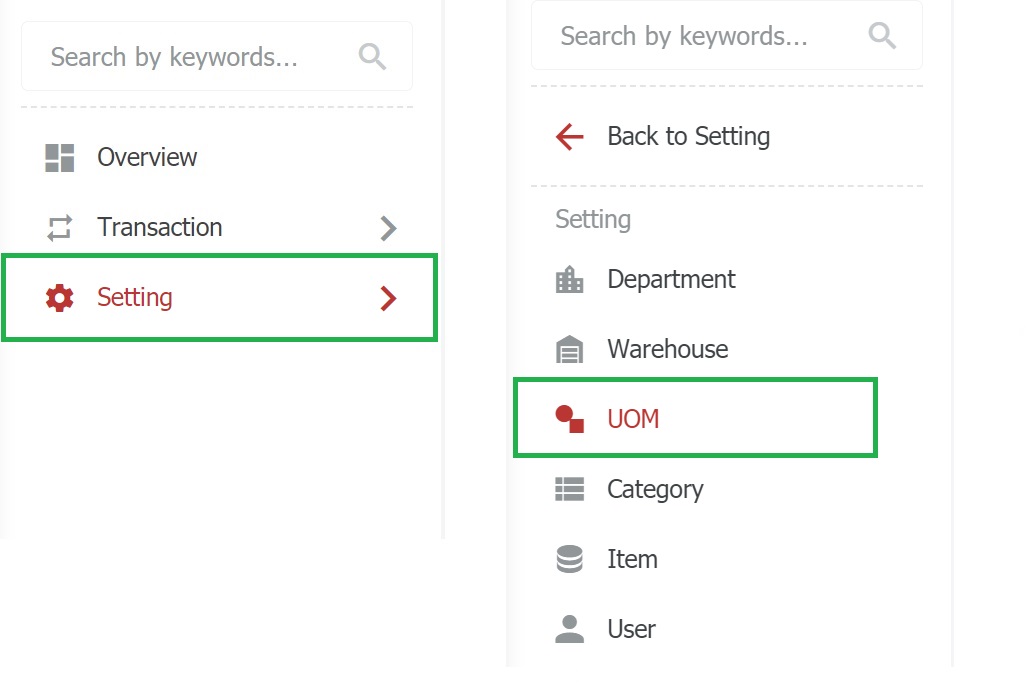Viewport: 1036px width, 686px height.
Task: Go Back to Setting link
Action: pos(688,137)
